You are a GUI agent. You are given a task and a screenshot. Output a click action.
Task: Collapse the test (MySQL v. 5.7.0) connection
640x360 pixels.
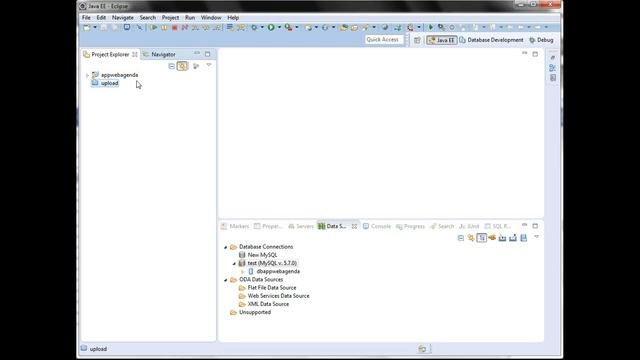tap(234, 264)
